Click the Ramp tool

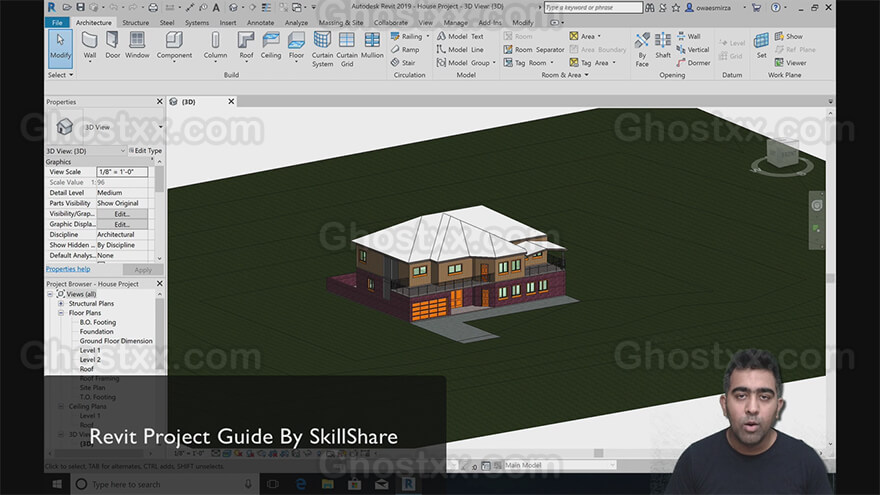pos(405,49)
